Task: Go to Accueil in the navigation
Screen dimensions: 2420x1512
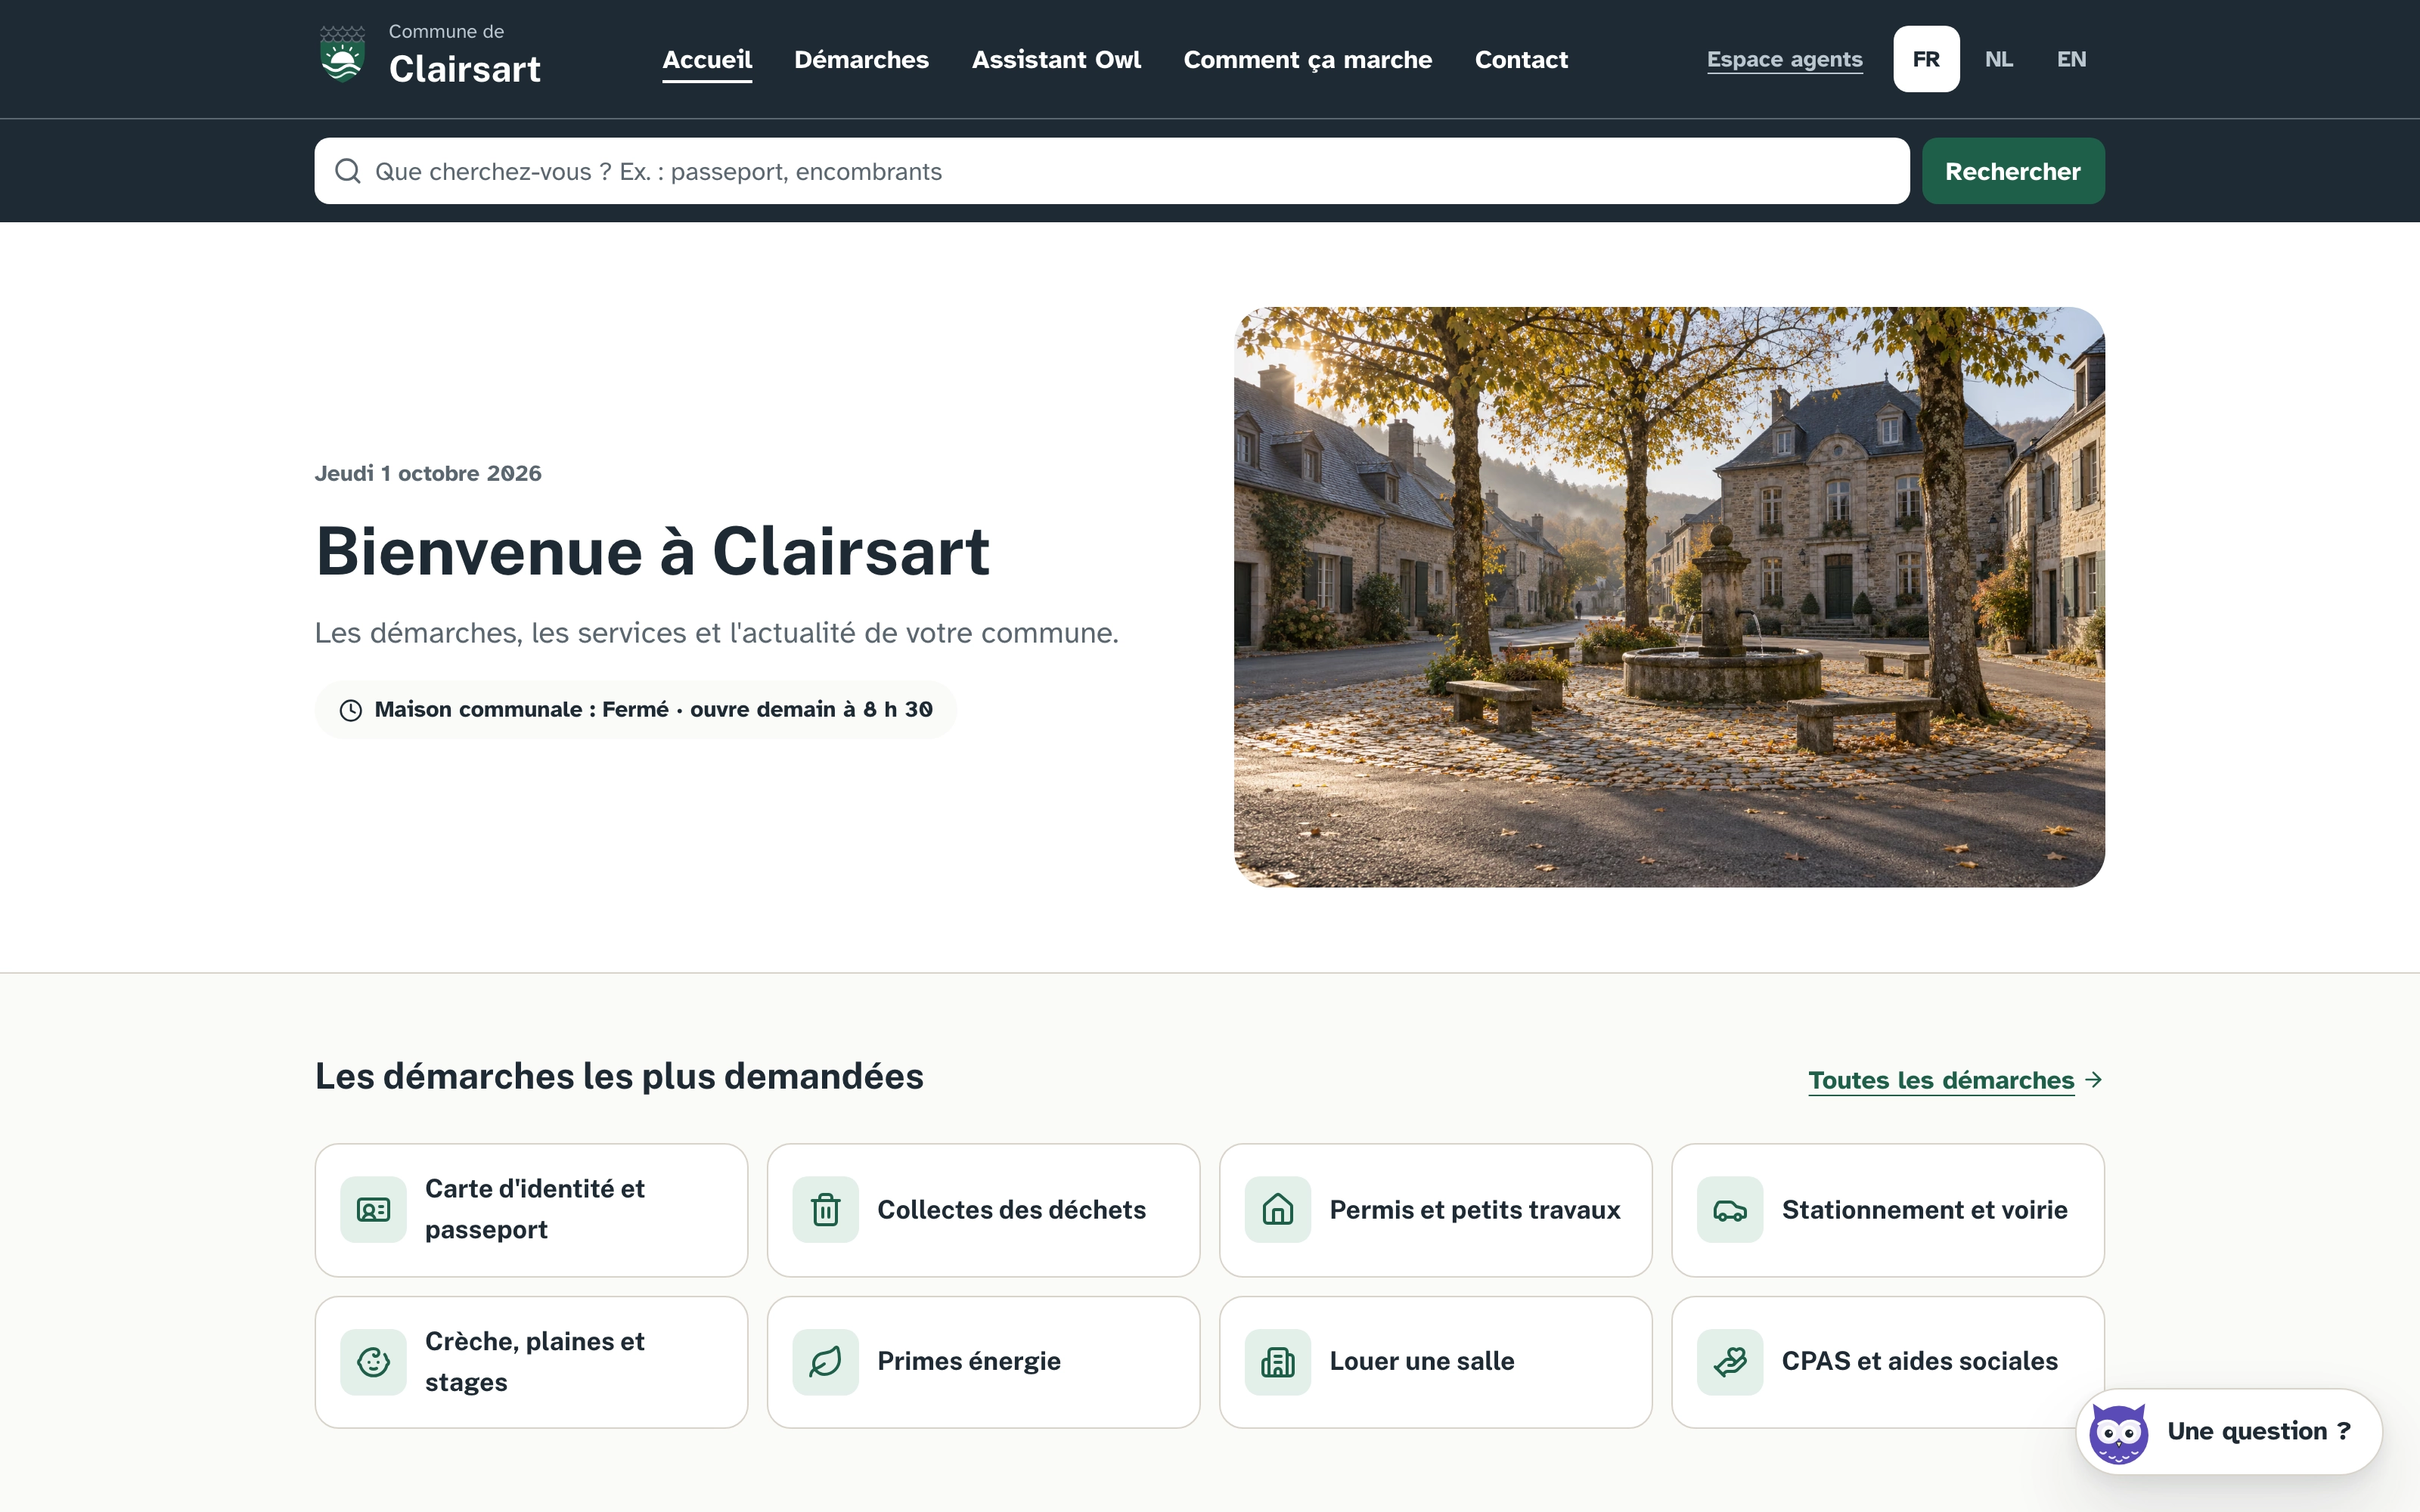Action: coord(707,60)
